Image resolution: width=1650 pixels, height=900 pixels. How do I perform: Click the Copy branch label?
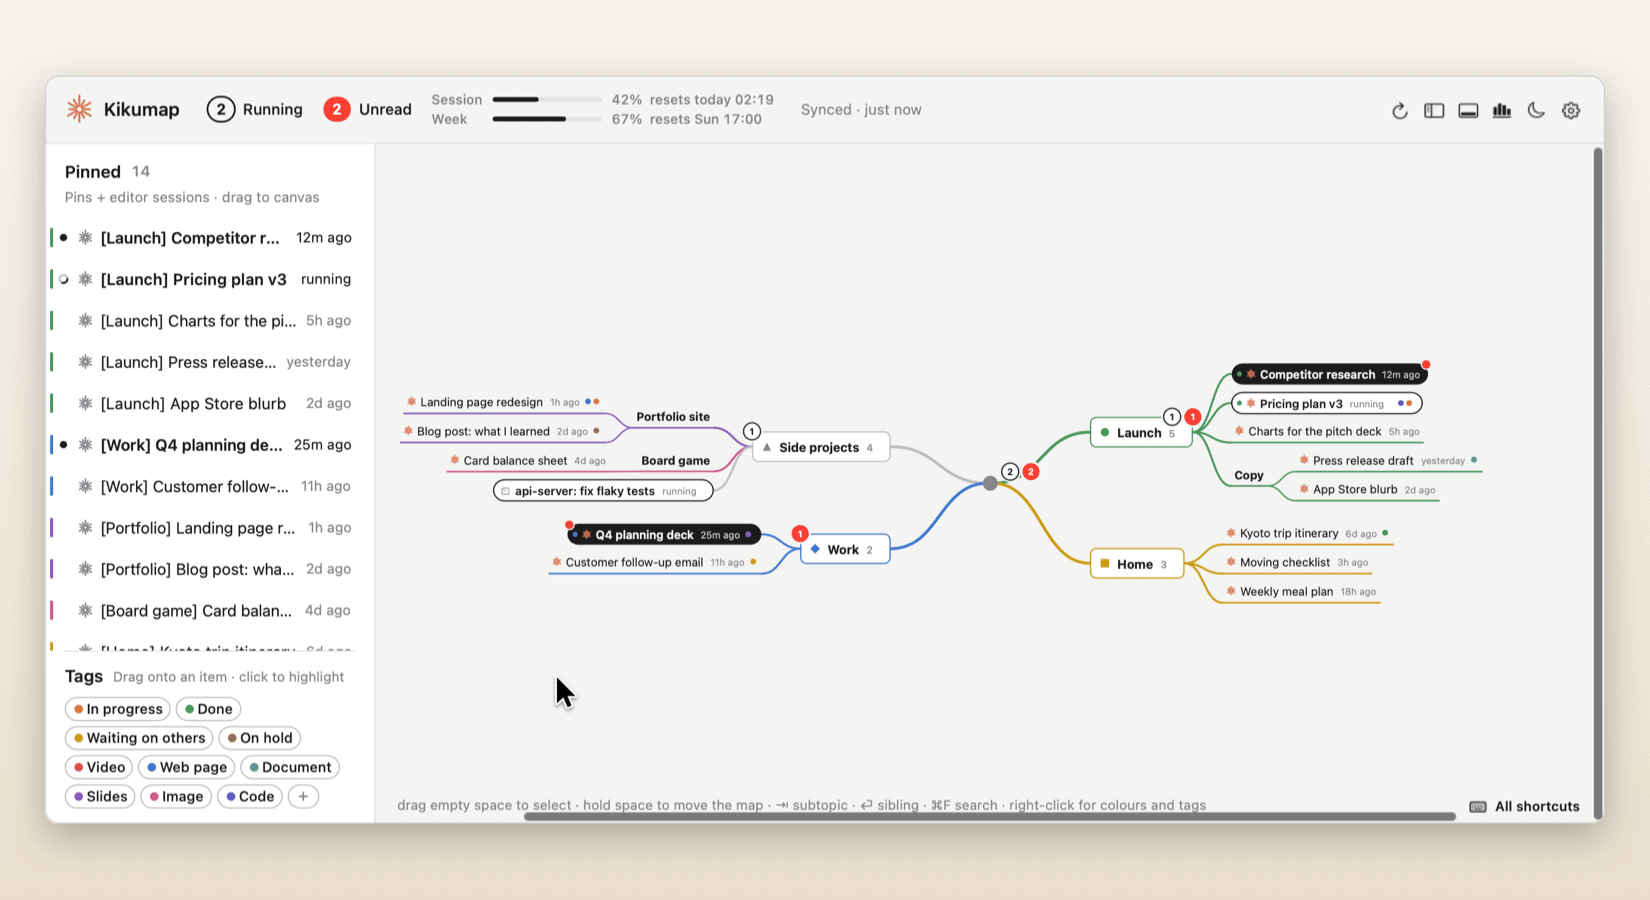click(x=1249, y=476)
